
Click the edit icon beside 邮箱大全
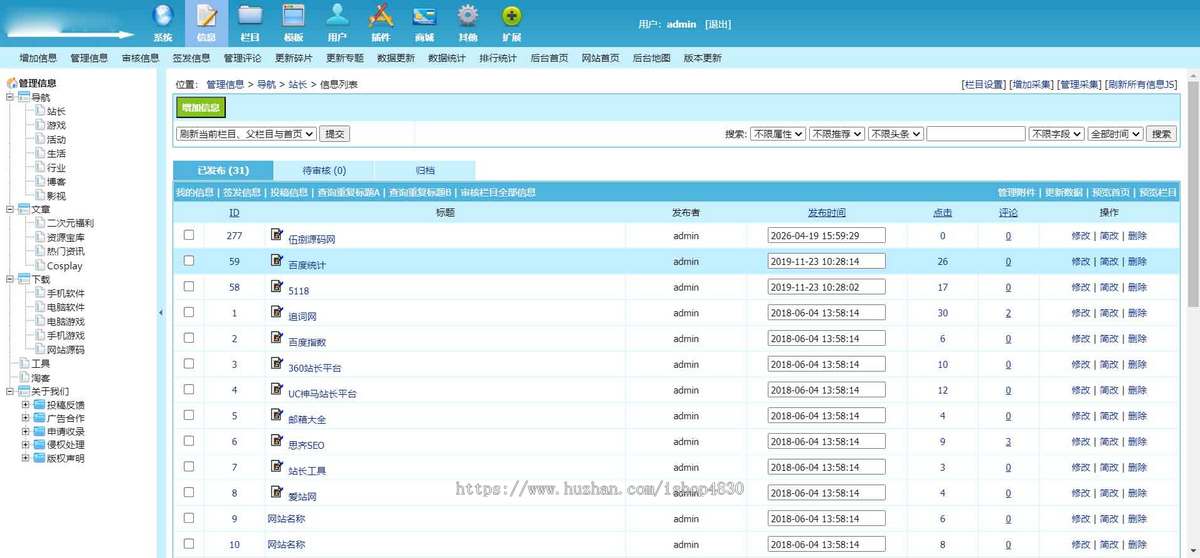[x=277, y=414]
